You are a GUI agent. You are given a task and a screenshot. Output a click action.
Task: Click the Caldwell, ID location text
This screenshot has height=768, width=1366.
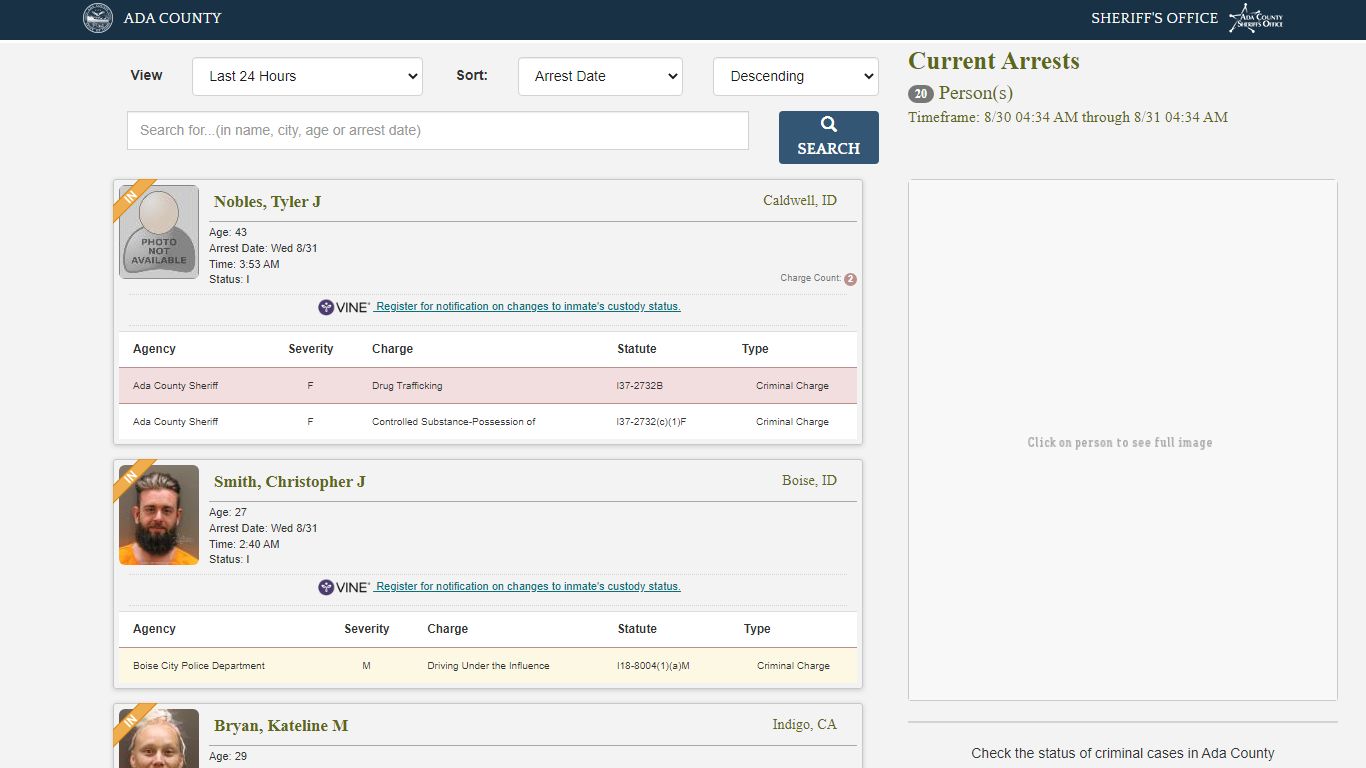(x=800, y=201)
